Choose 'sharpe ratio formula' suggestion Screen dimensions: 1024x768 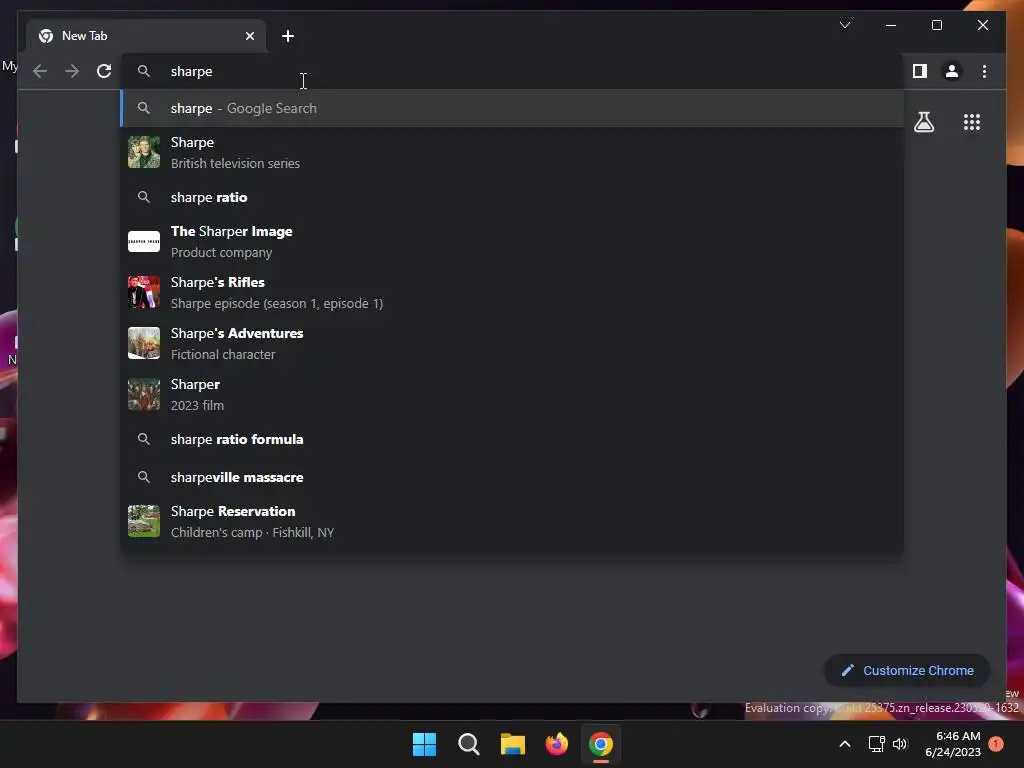tap(513, 440)
